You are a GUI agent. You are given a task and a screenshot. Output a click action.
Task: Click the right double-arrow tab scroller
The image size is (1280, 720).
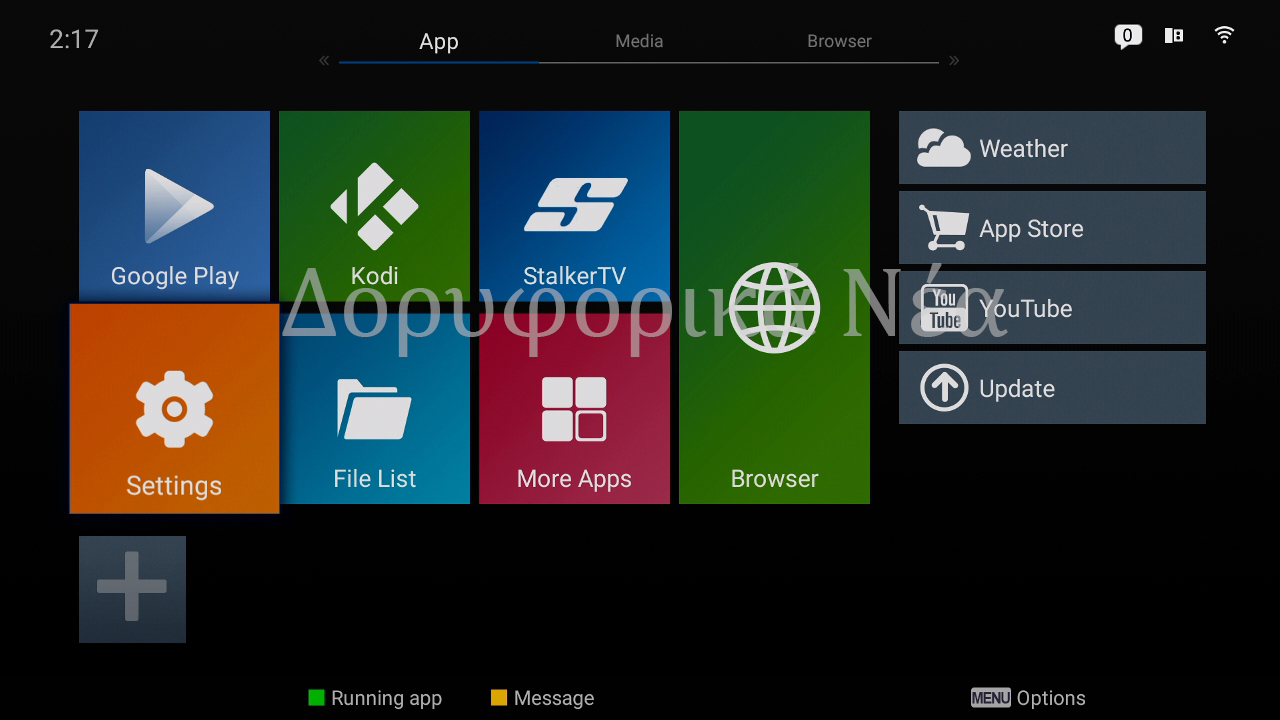click(x=954, y=61)
